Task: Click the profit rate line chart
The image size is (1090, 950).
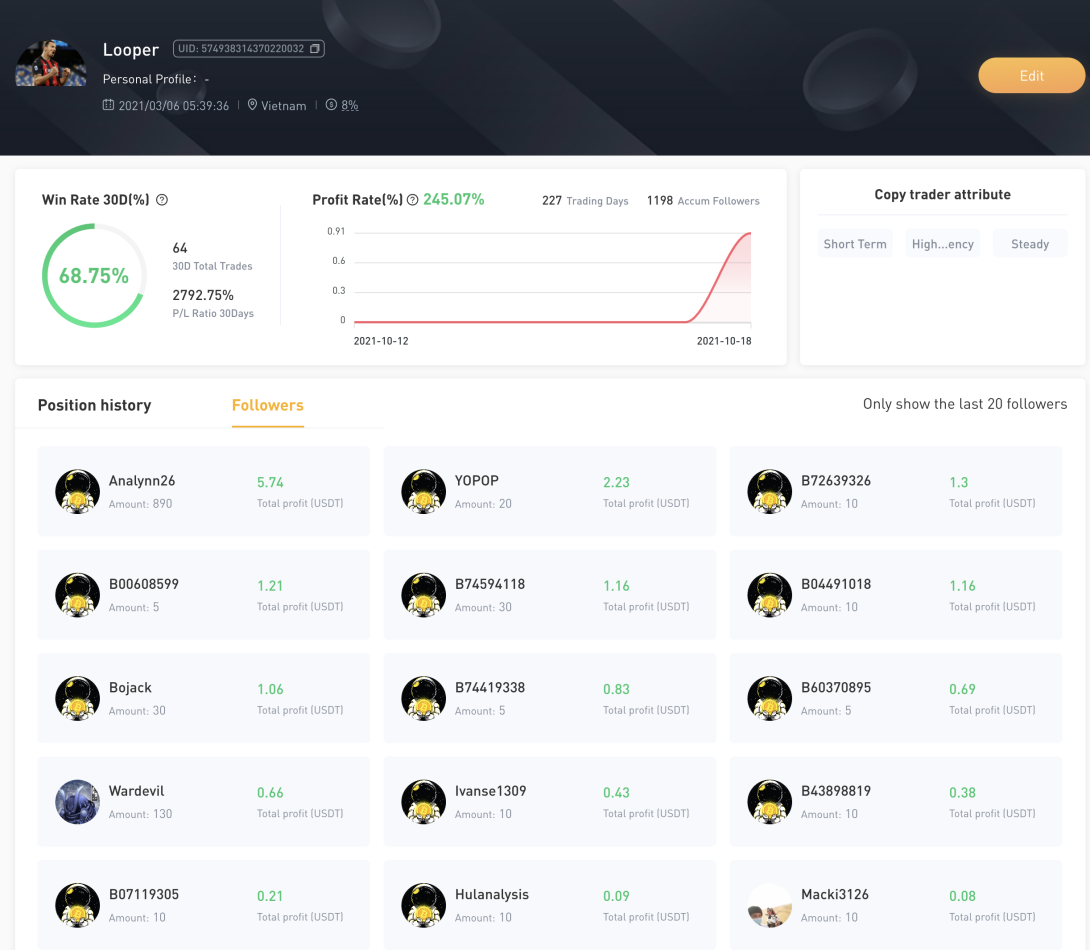Action: click(x=553, y=277)
